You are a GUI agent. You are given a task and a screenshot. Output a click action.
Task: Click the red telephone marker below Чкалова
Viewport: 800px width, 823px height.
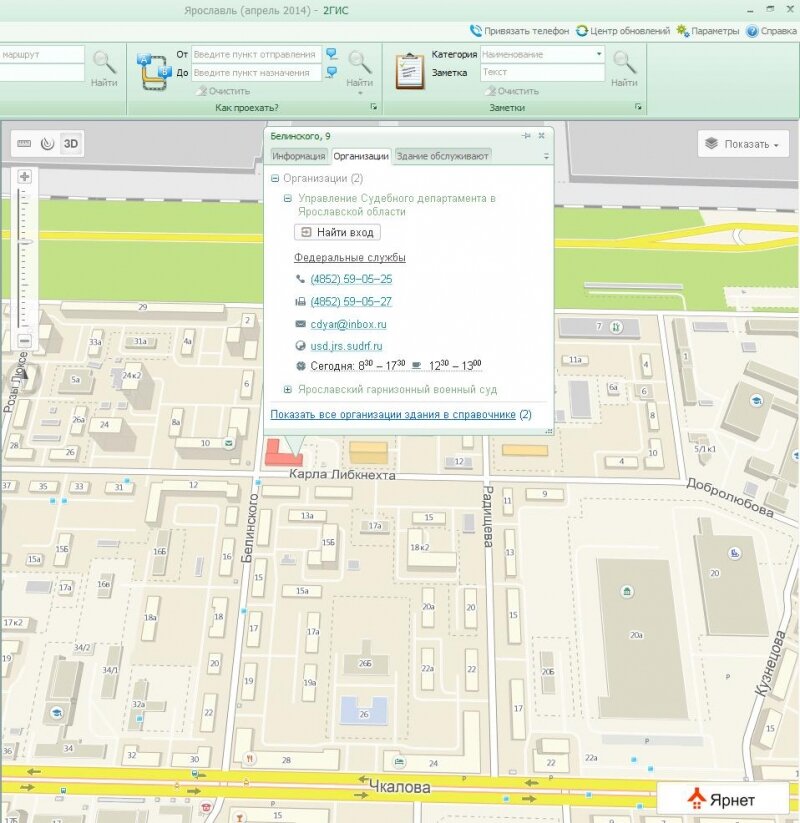[x=206, y=807]
